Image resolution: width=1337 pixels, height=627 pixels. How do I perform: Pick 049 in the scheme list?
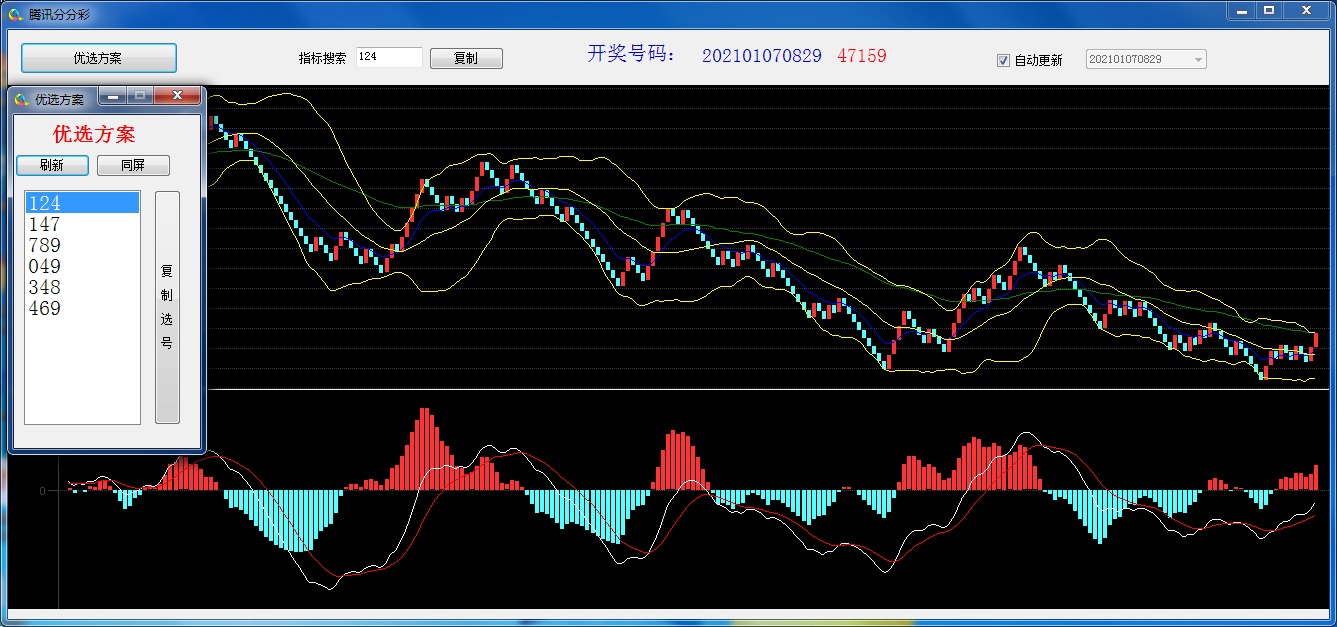click(x=82, y=266)
